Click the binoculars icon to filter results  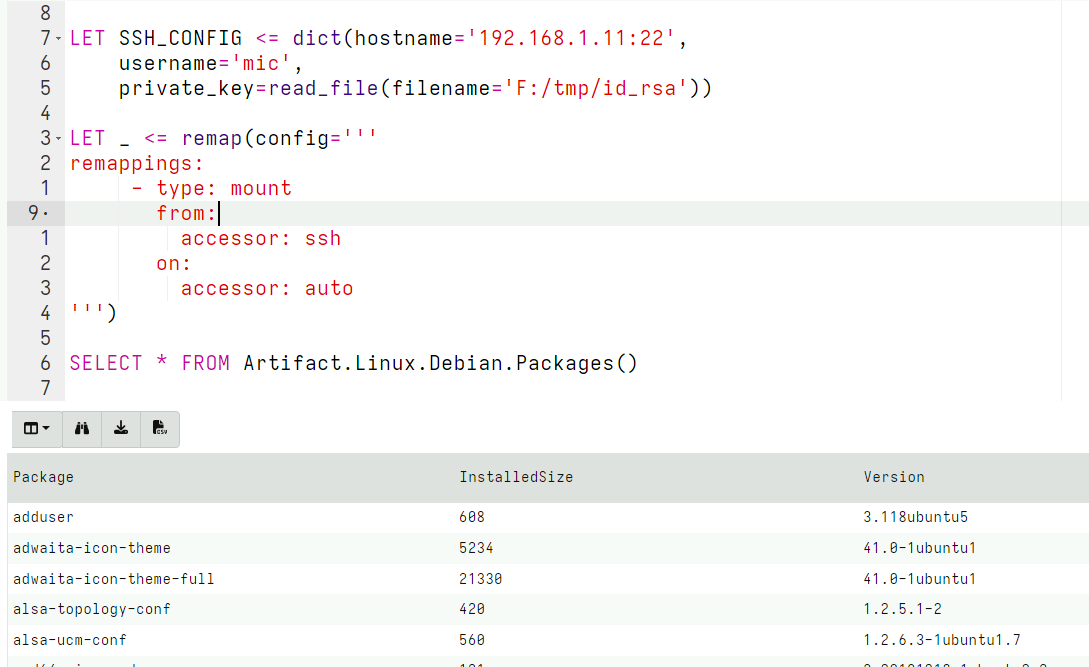81,428
